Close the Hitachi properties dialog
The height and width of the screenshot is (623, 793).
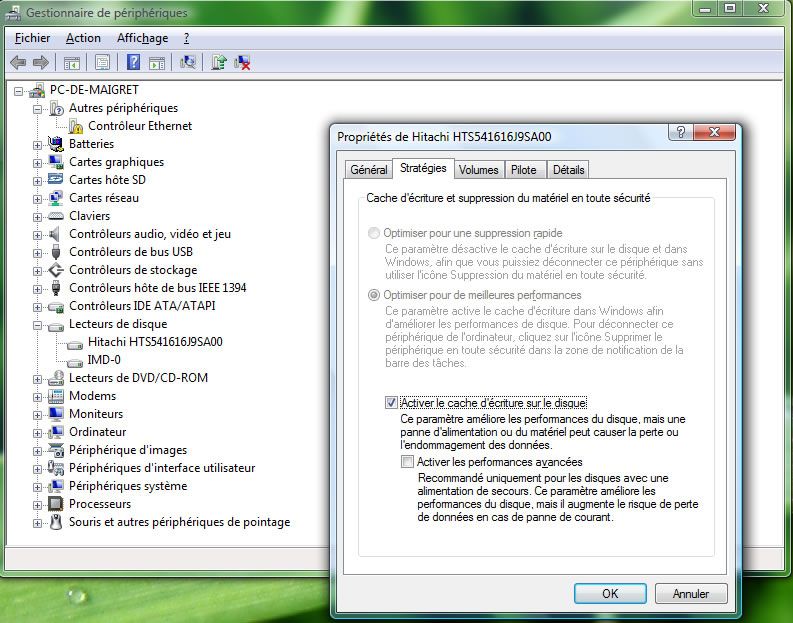click(714, 132)
